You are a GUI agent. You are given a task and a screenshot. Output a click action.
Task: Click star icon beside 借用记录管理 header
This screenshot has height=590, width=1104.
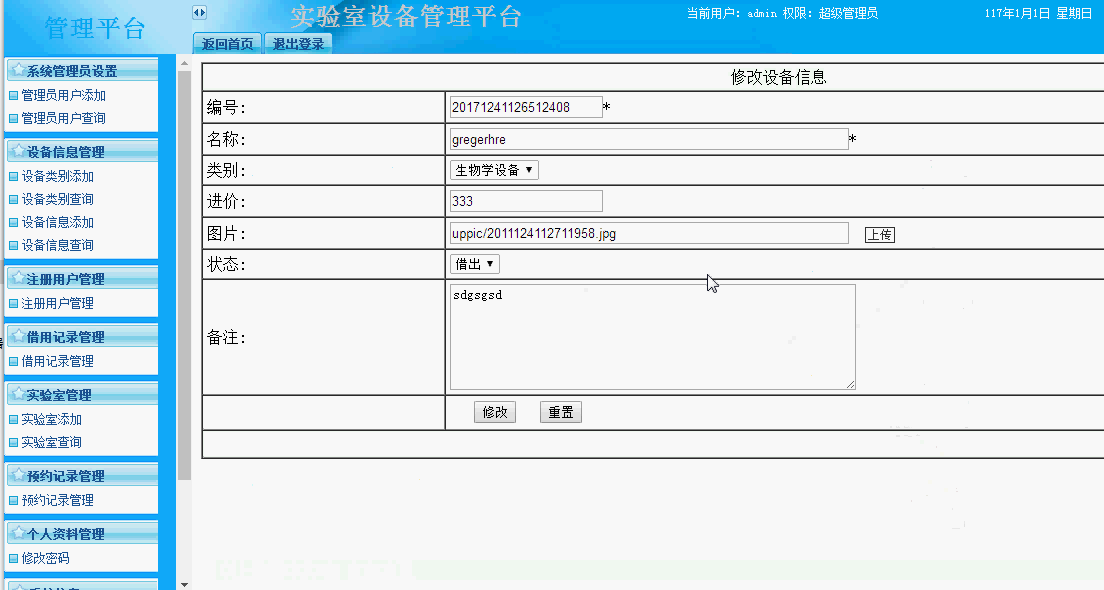point(18,336)
